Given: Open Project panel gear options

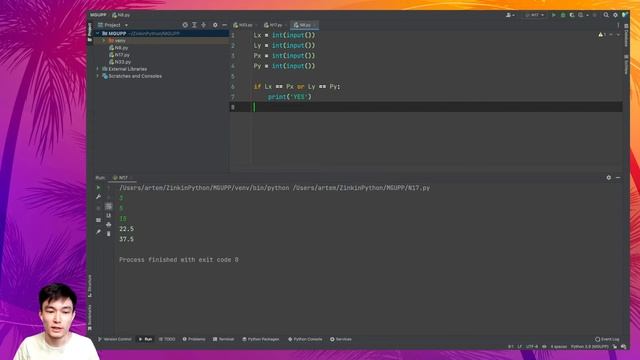Looking at the screenshot, I should pyautogui.click(x=215, y=25).
